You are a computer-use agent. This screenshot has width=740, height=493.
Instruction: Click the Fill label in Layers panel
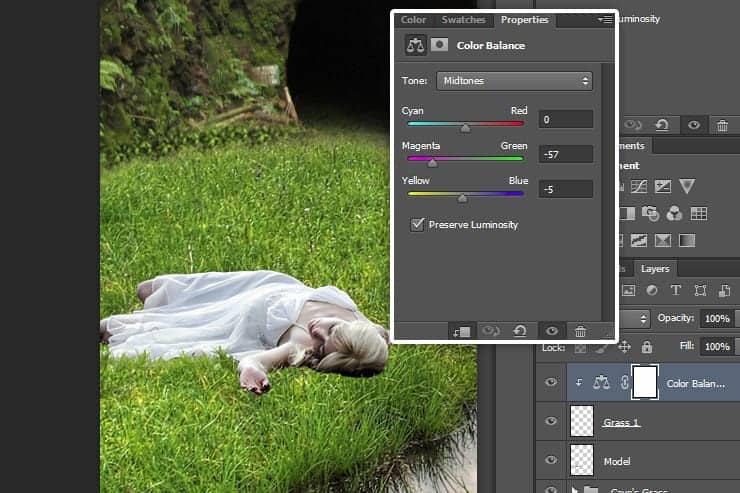click(x=687, y=346)
